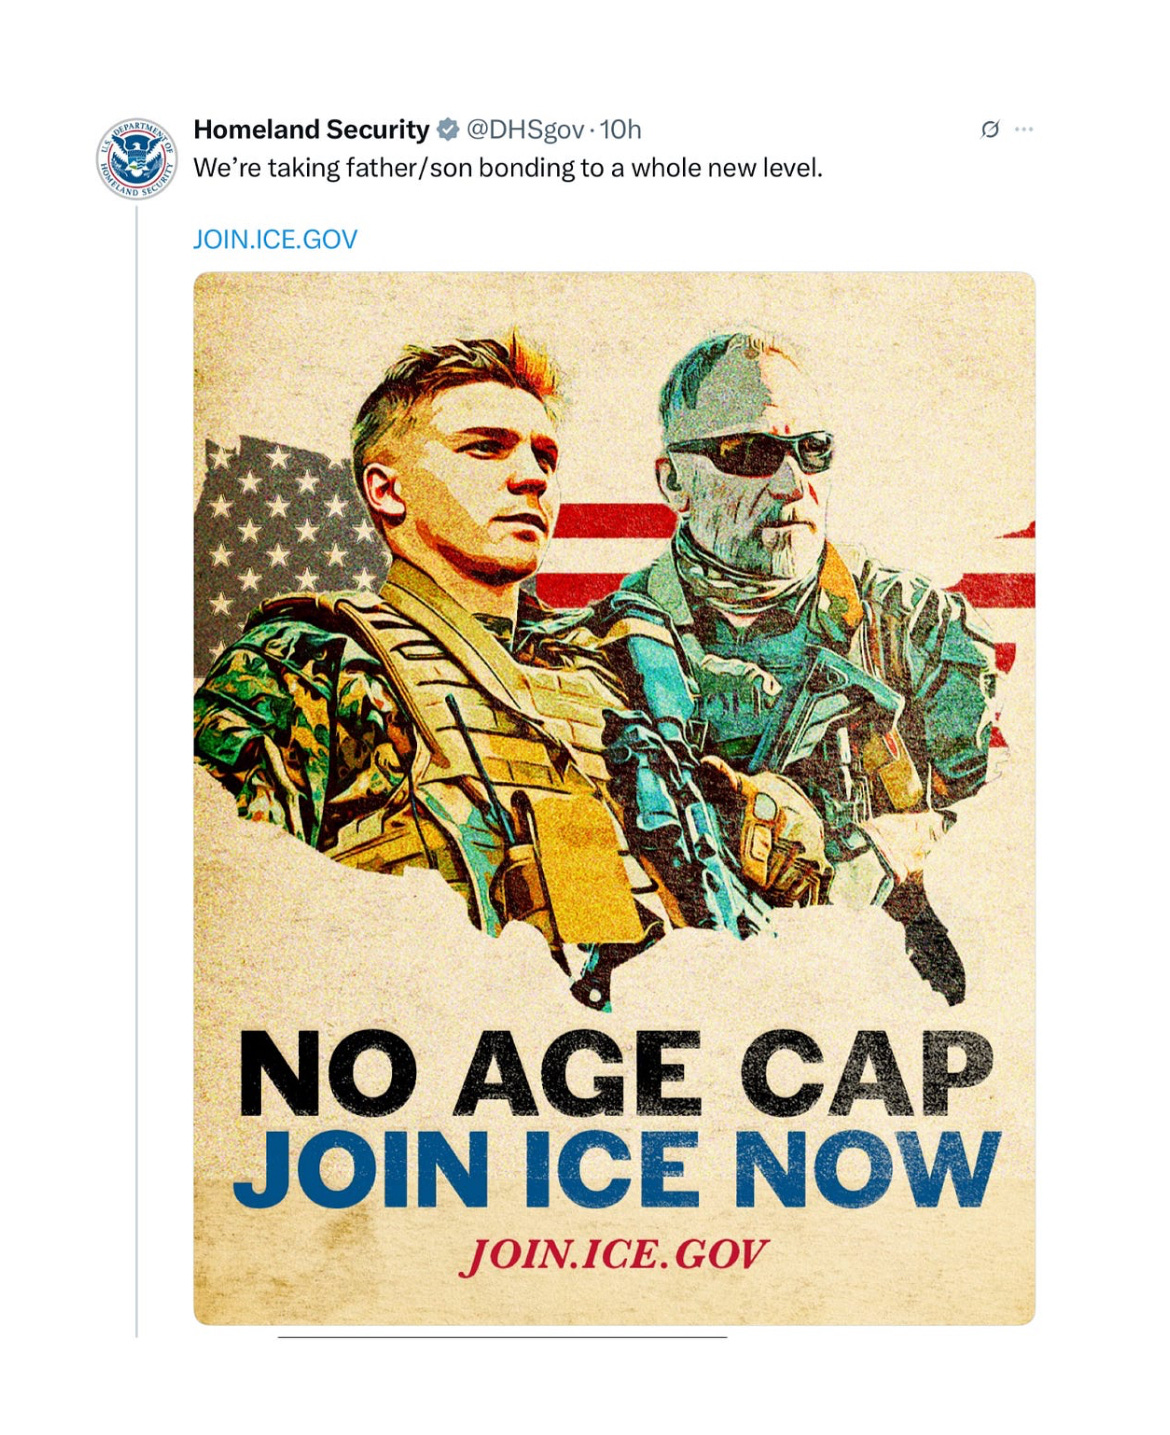Open the @DHSgov handle
The image size is (1170, 1435).
[x=525, y=130]
